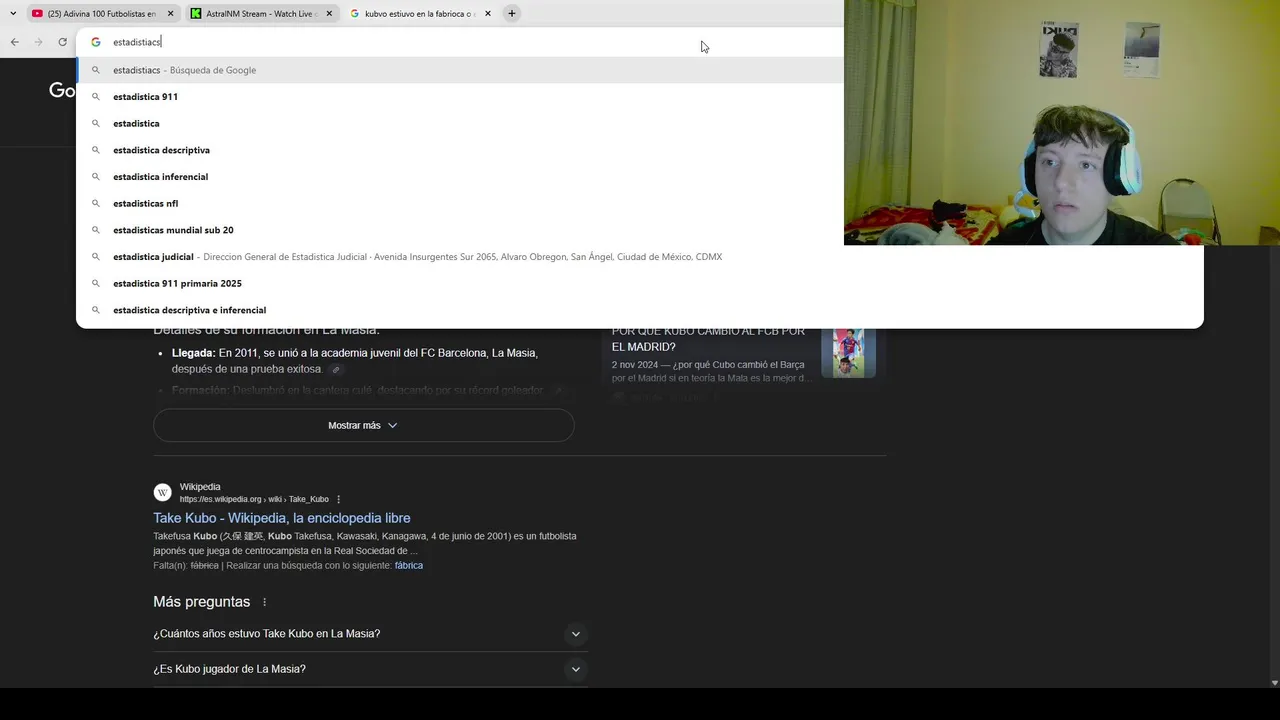
Task: Open Más preguntas three-dot options
Action: click(265, 602)
